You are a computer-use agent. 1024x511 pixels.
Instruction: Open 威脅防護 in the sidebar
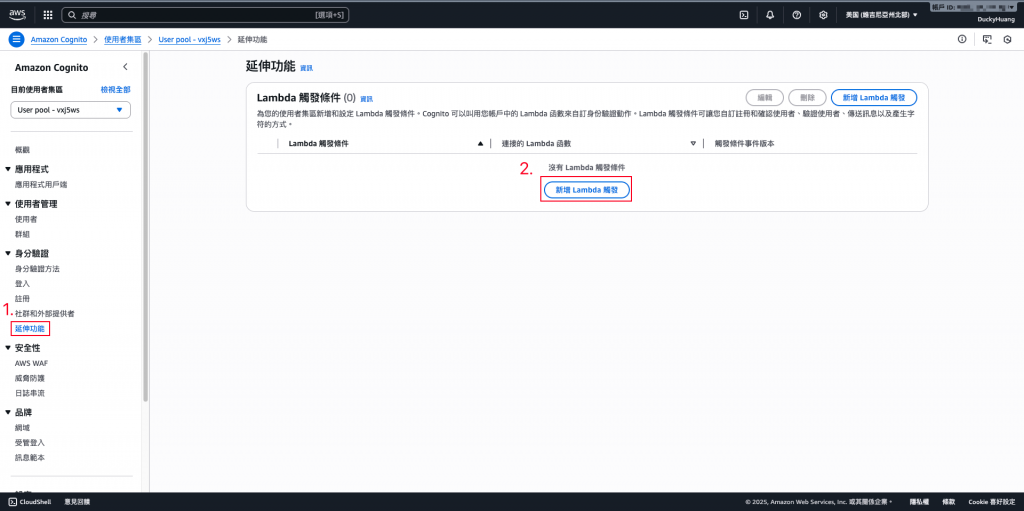click(x=29, y=378)
